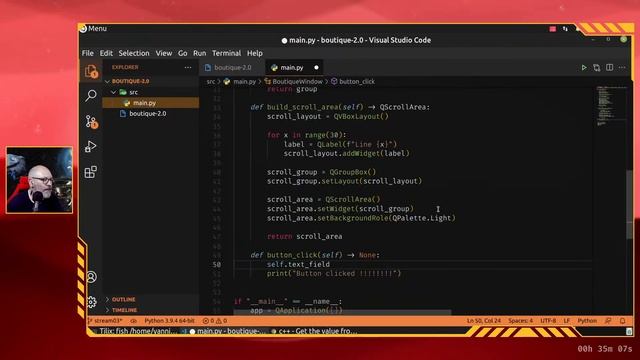Image resolution: width=640 pixels, height=360 pixels.
Task: Select main.py in the file tree
Action: (151, 103)
